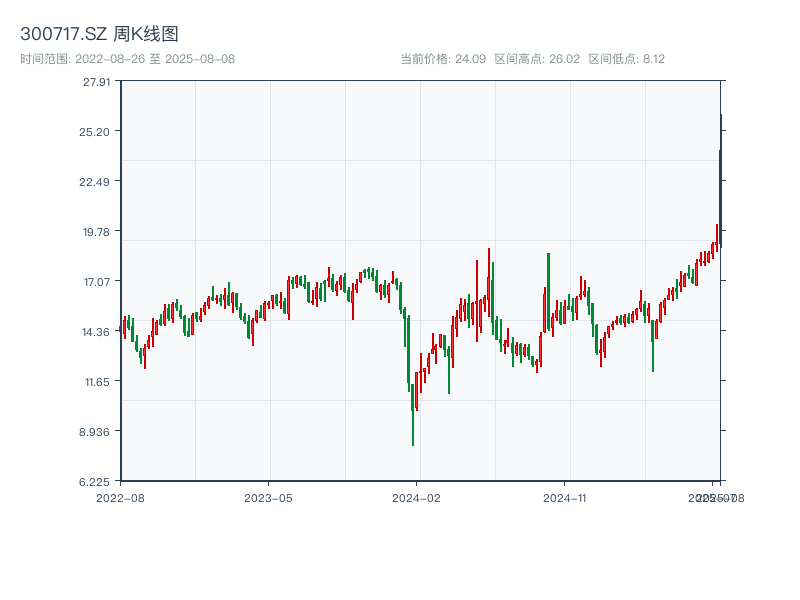This screenshot has height=600, width=800.
Task: Click the tallest latest candle at right edge
Action: [720, 180]
